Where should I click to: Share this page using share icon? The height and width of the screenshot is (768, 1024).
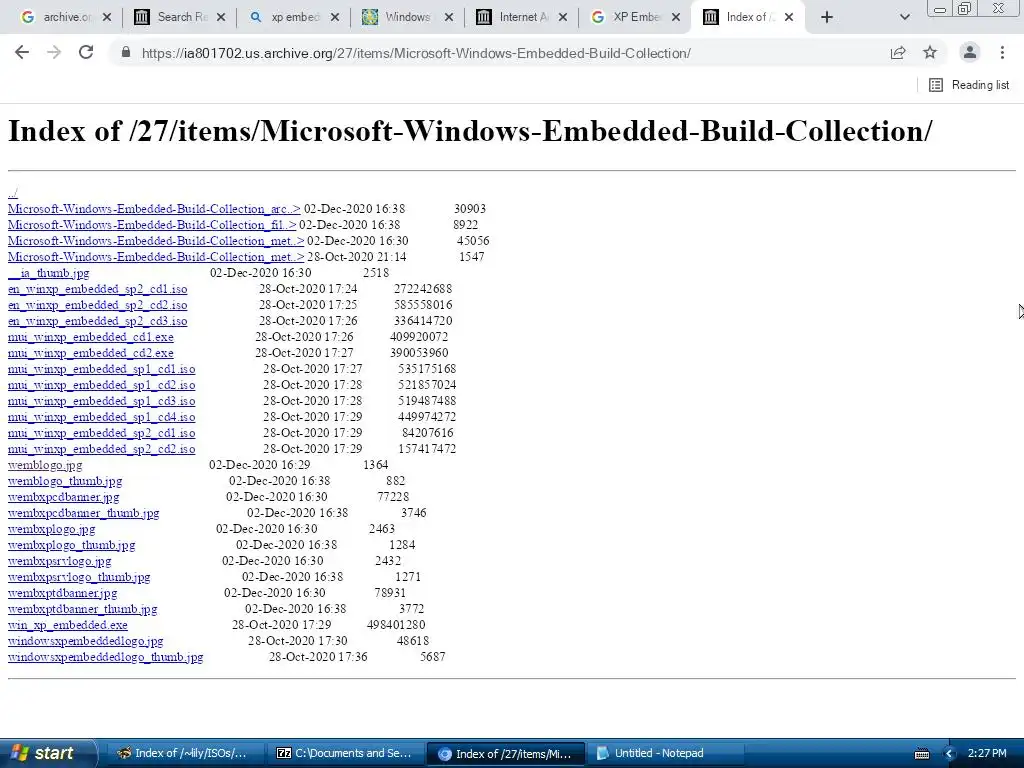[x=898, y=53]
